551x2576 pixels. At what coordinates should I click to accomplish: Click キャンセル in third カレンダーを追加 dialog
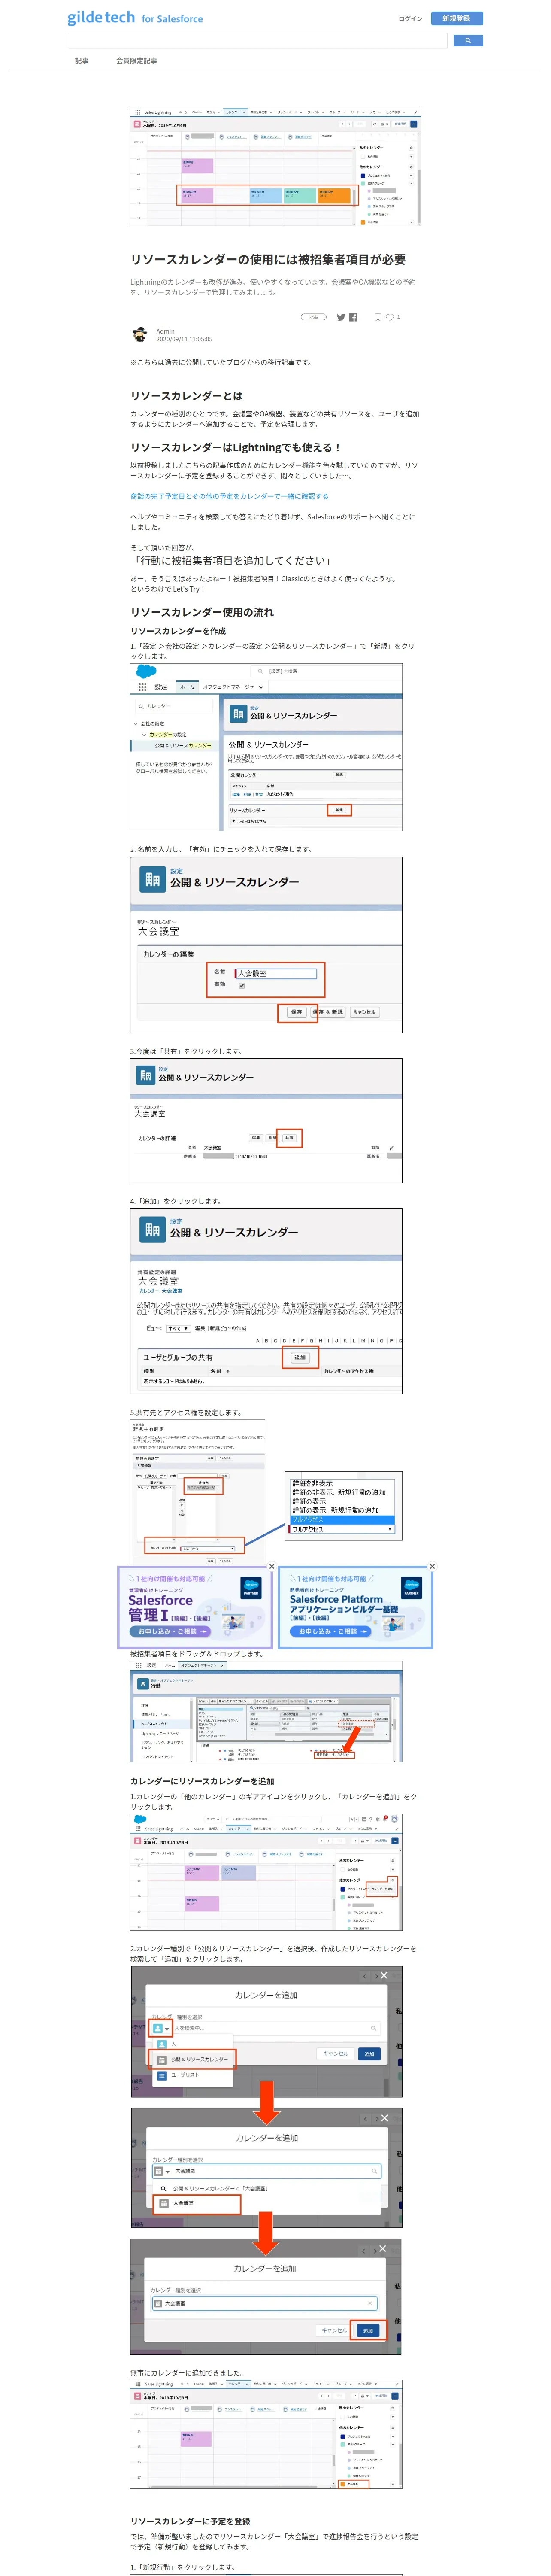[x=334, y=2330]
